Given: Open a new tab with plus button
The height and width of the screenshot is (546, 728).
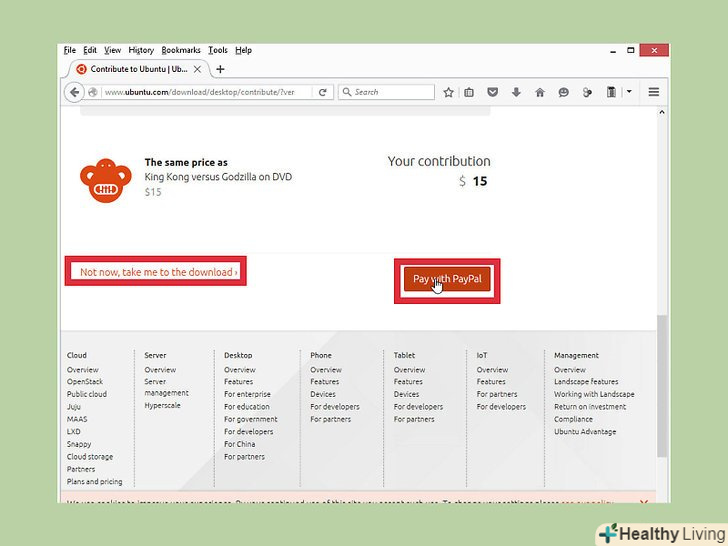Looking at the screenshot, I should coord(220,69).
